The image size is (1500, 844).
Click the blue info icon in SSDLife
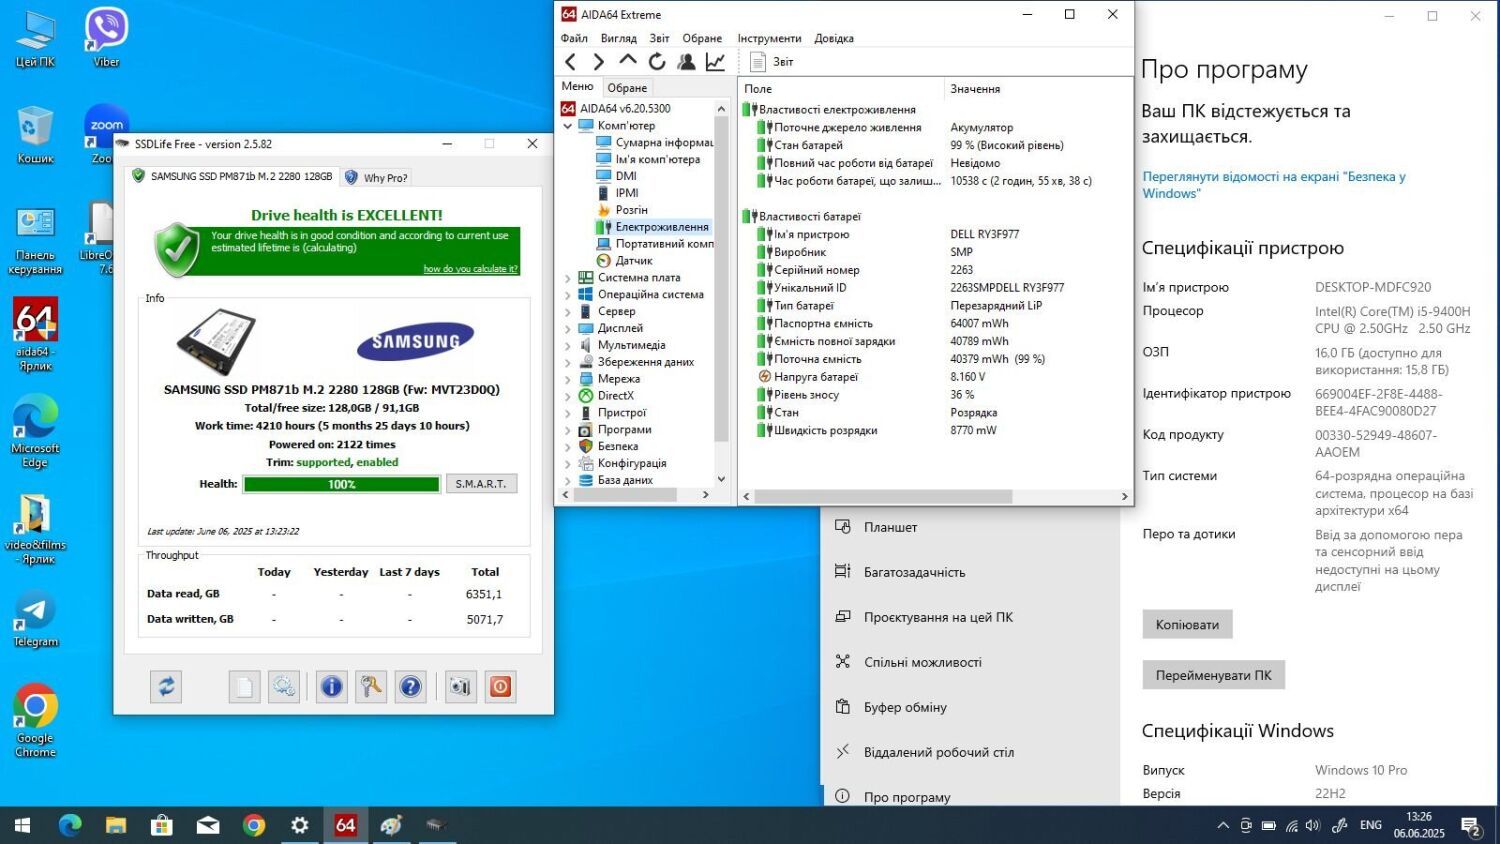point(331,687)
